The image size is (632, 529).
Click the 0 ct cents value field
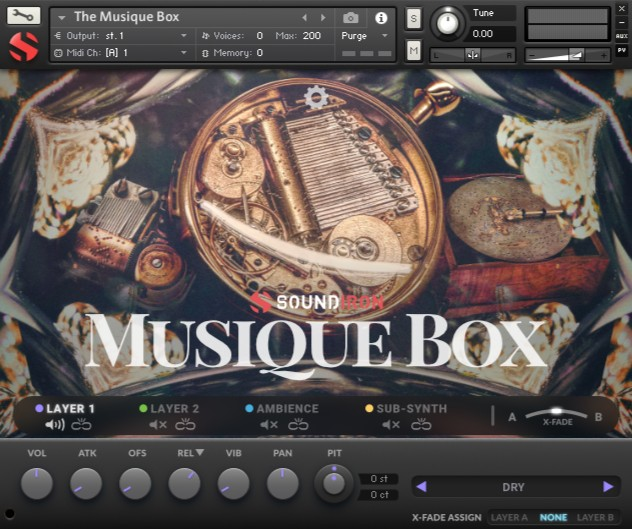(x=378, y=495)
